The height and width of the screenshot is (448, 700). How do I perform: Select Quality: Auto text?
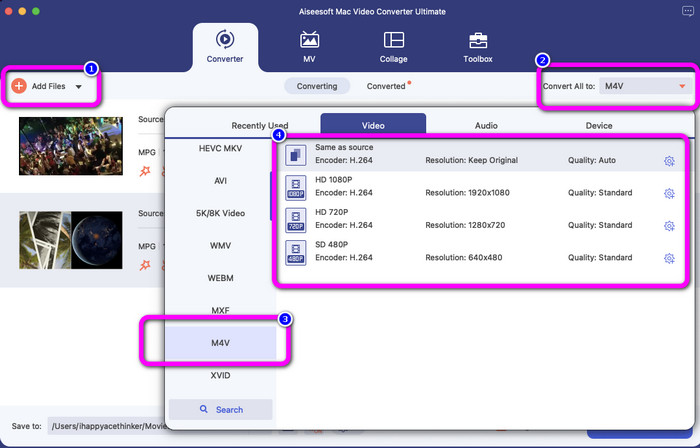tap(592, 160)
